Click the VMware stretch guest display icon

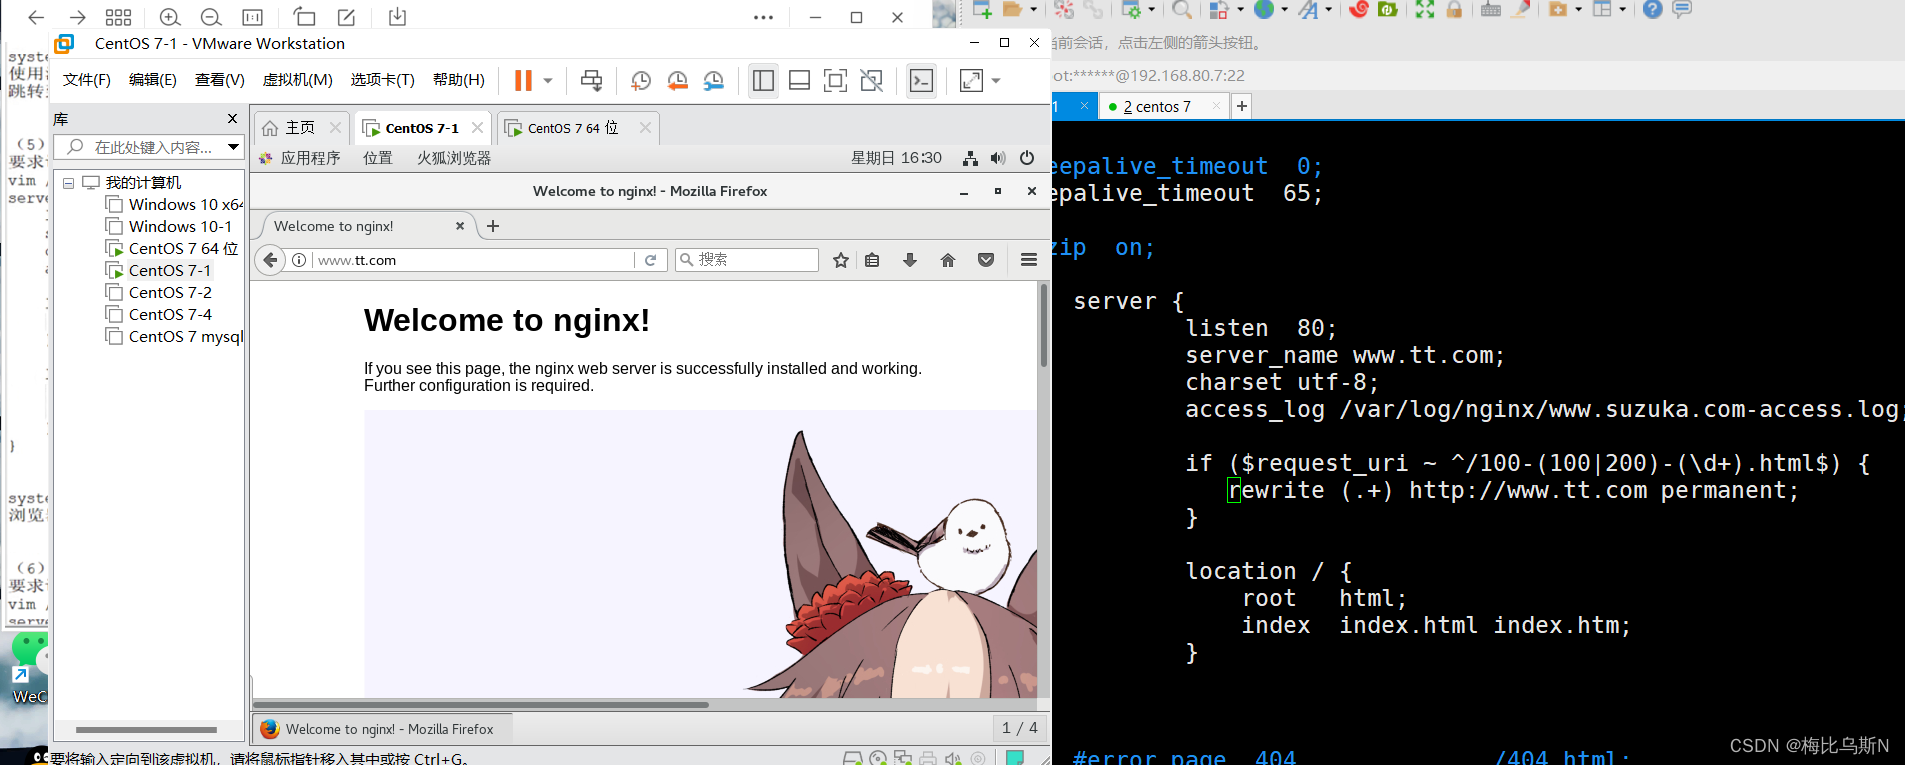(x=971, y=80)
